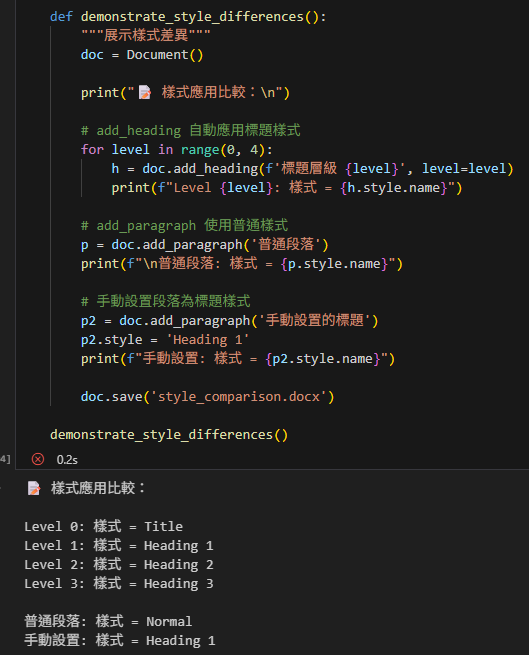Click the doc.save('style_comparison.docx') line
This screenshot has height=655, width=529.
208,396
